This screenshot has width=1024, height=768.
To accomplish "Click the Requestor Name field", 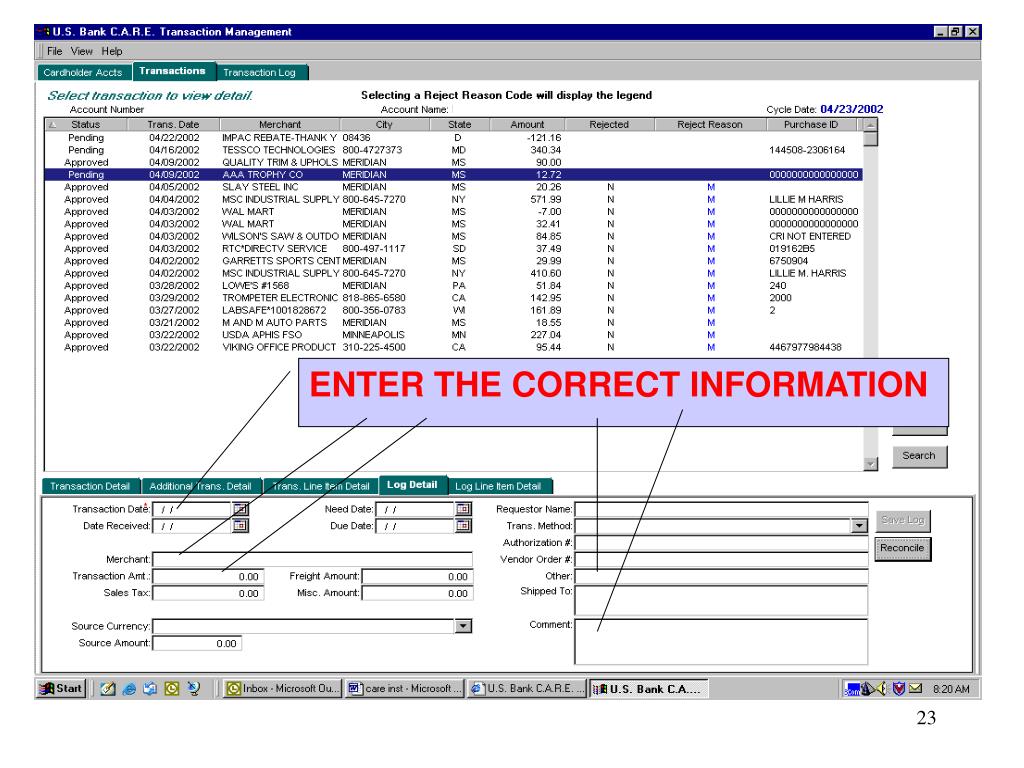I will (722, 509).
